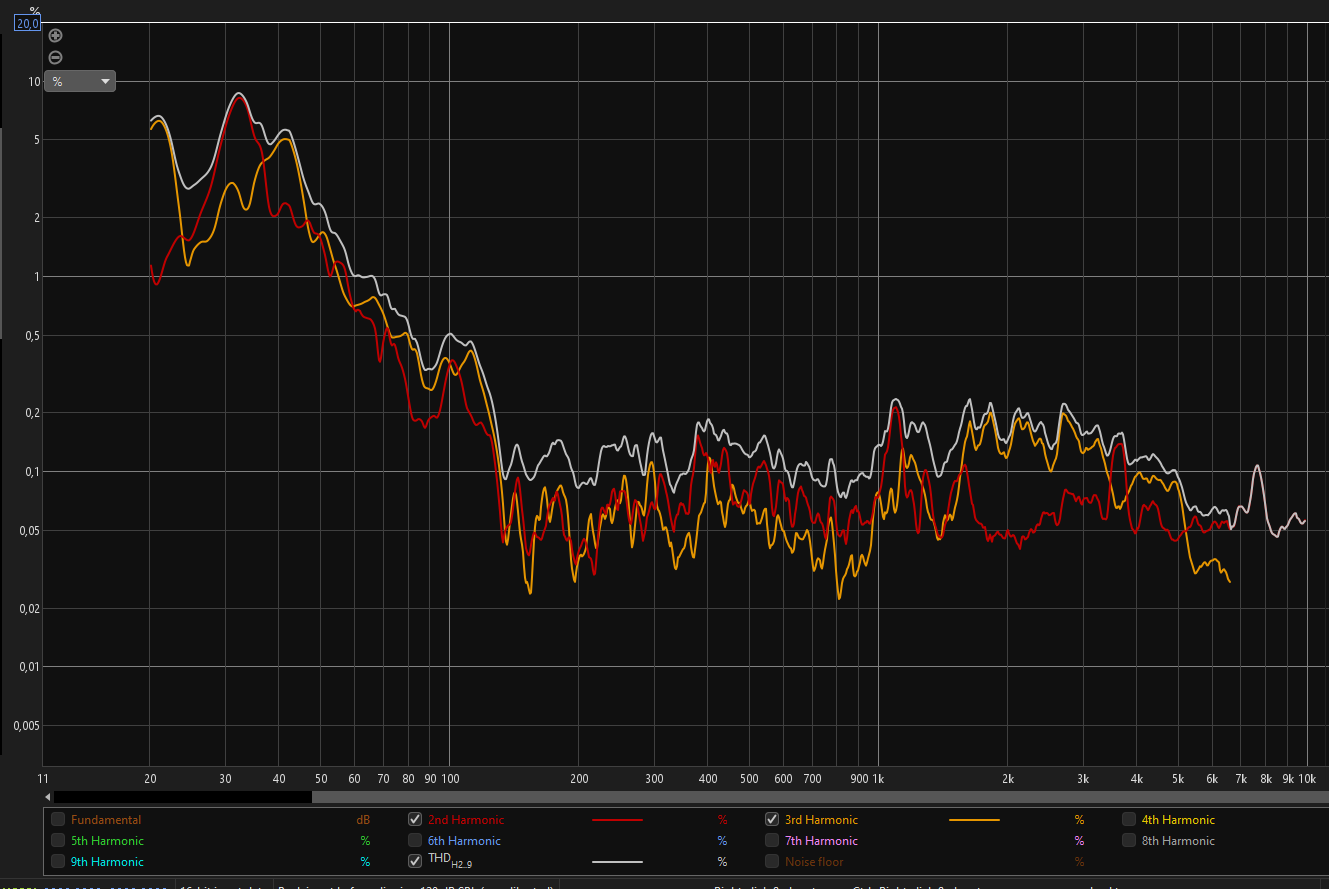
Task: Enable the 4th Harmonic trace checkbox
Action: click(1129, 820)
